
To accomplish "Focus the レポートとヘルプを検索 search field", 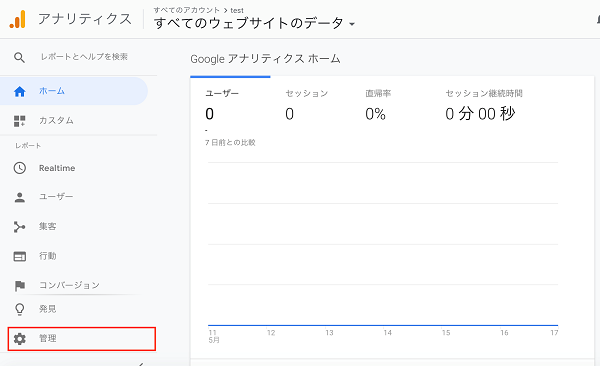I will 84,57.
